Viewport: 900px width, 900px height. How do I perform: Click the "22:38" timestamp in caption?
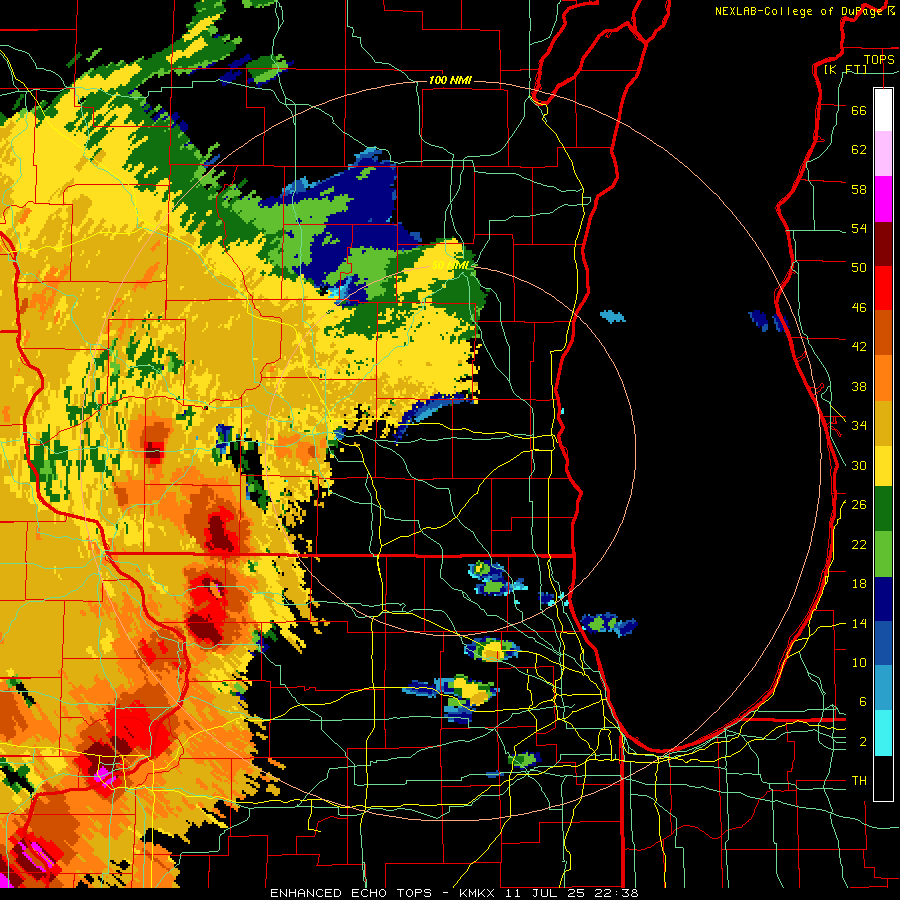click(x=618, y=893)
